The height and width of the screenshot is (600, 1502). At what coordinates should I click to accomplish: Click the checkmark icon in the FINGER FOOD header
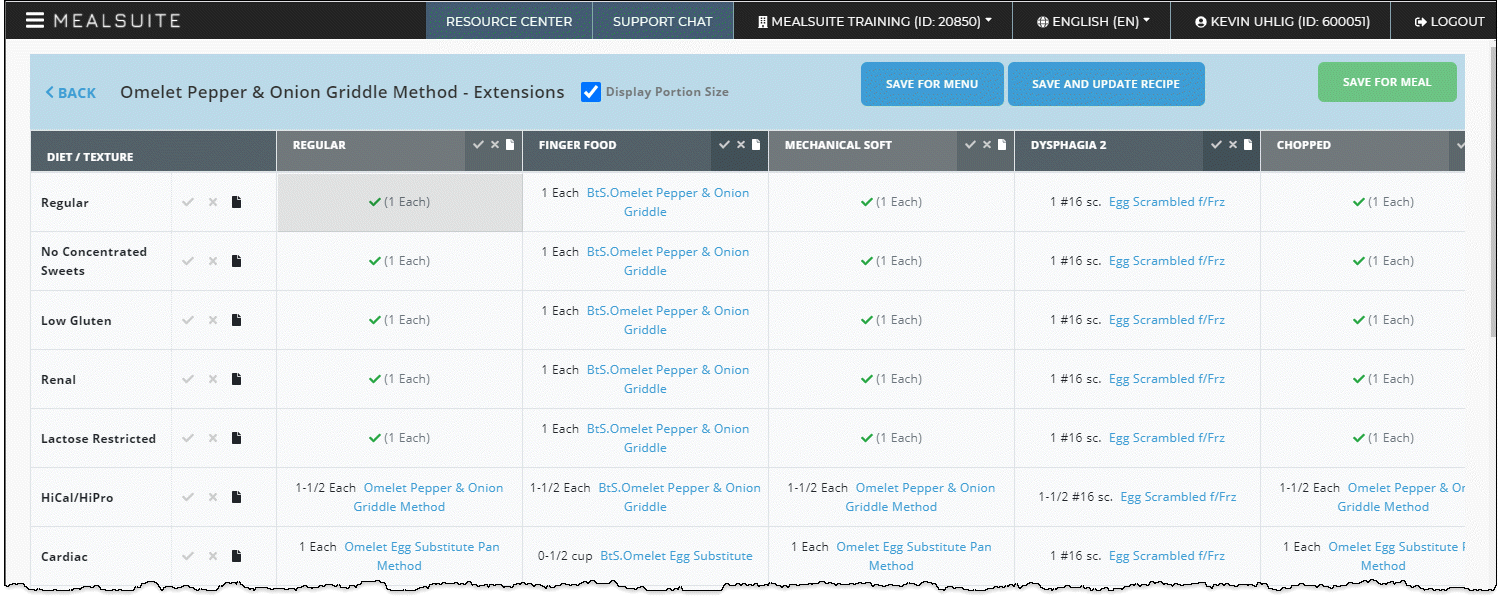[x=727, y=144]
